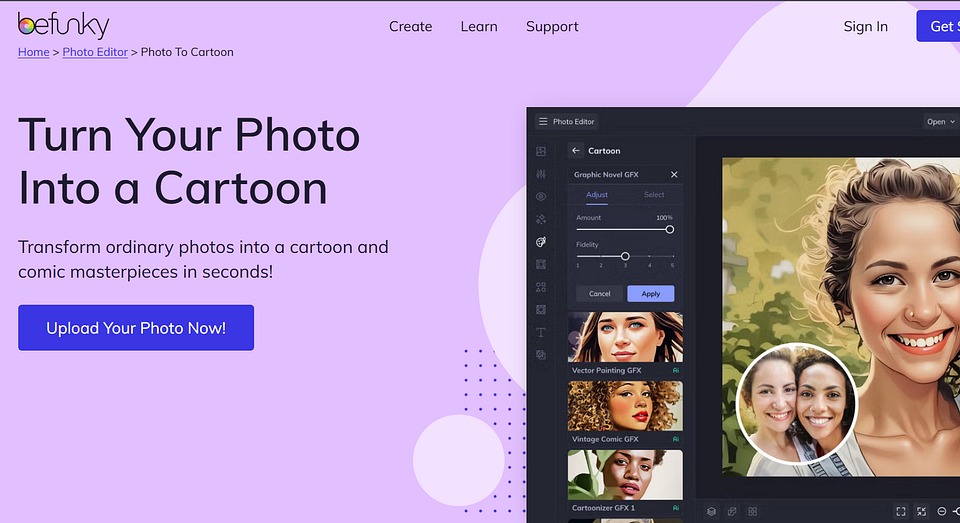The width and height of the screenshot is (960, 523).
Task: Click the AI badge on Vintage Comic GFX
Action: [x=676, y=439]
